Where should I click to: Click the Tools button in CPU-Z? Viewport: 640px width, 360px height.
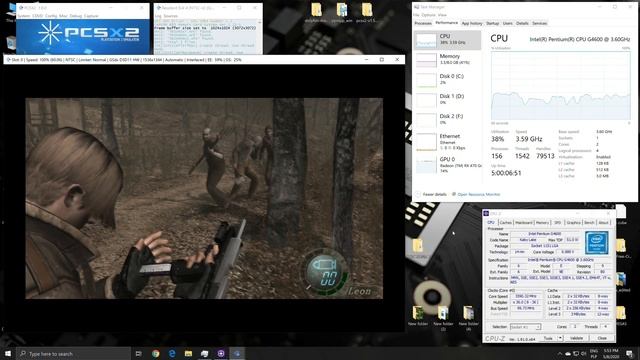[548, 338]
